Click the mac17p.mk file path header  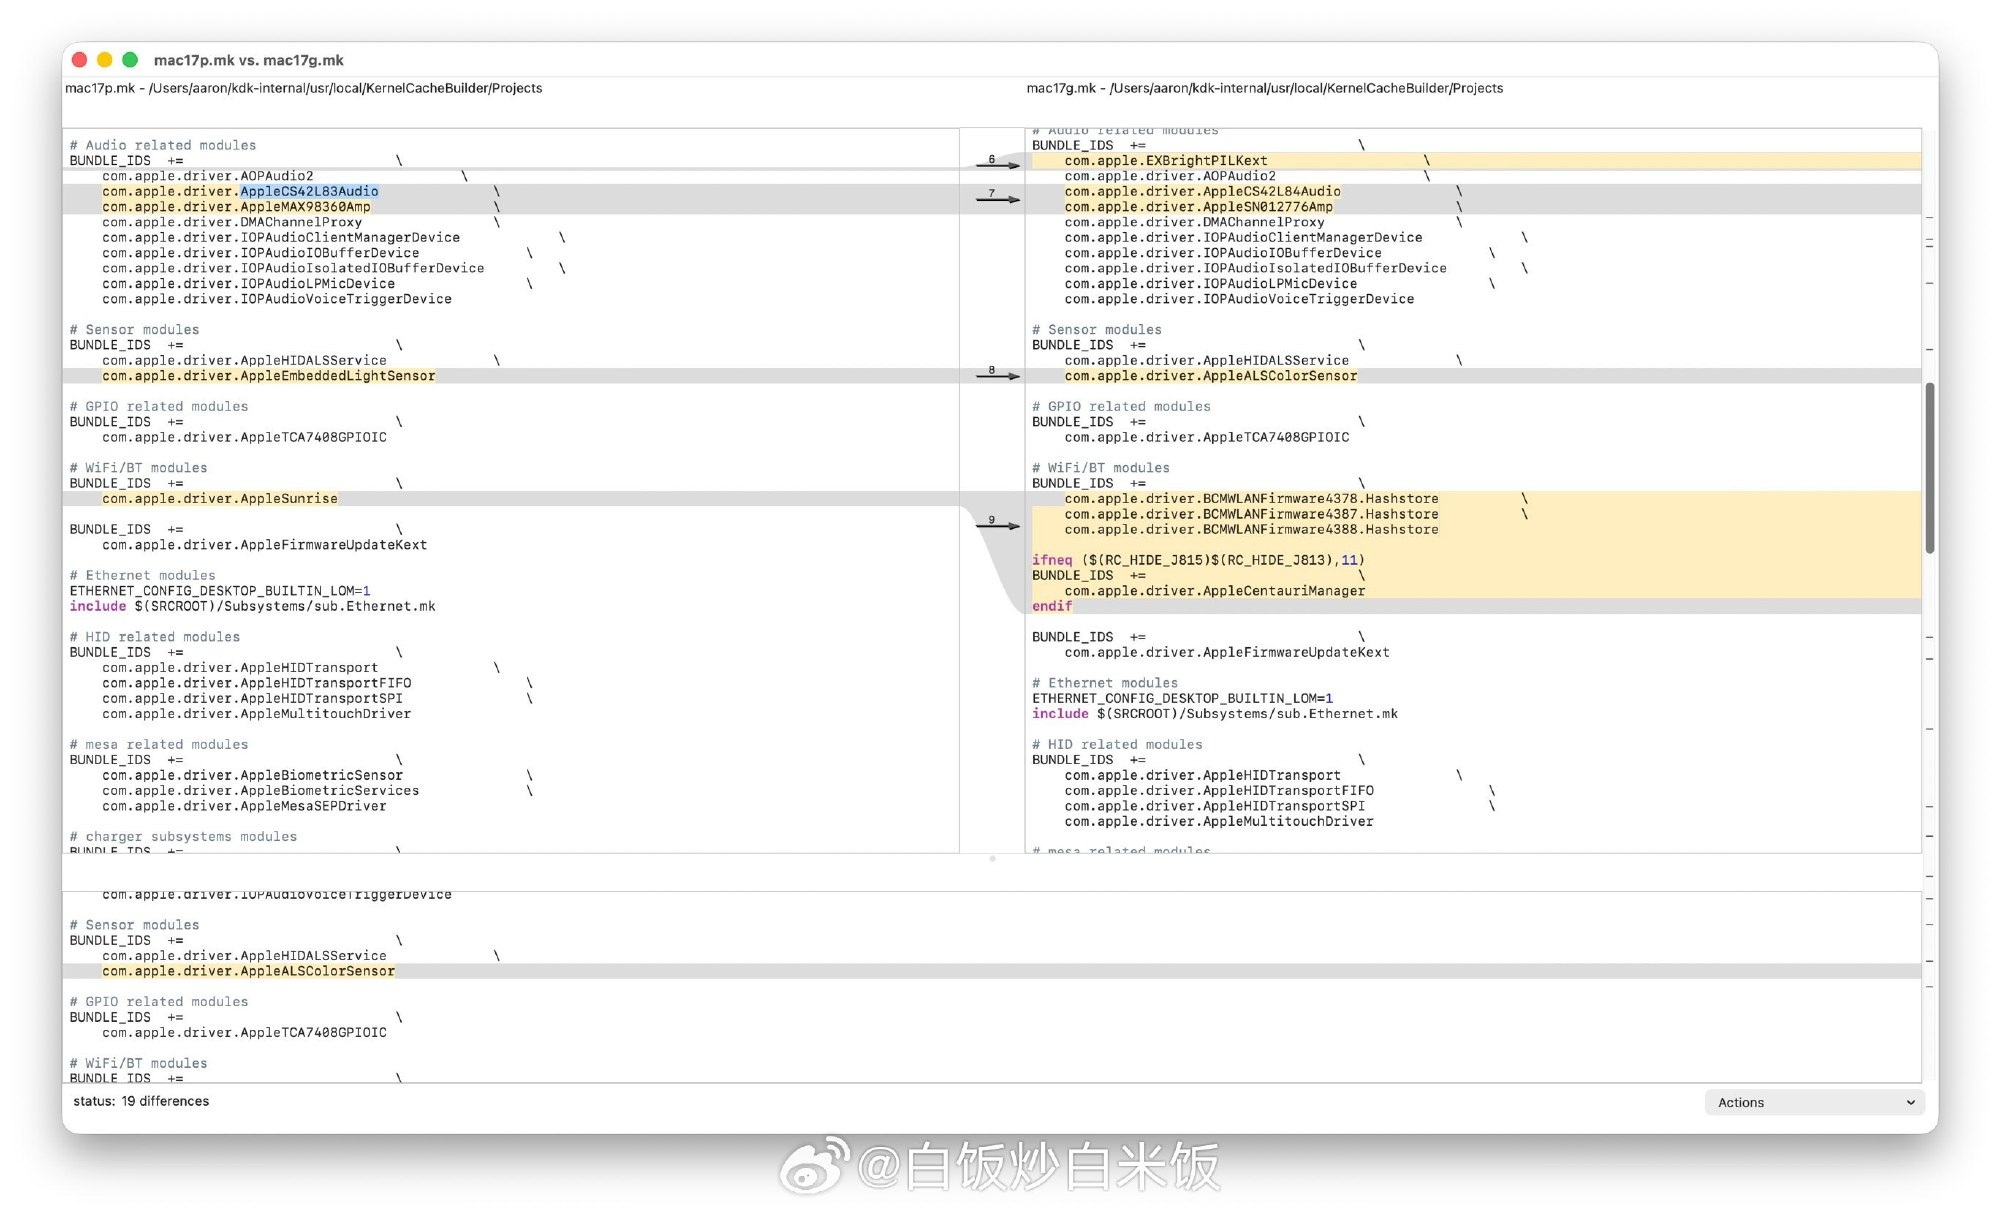point(303,88)
